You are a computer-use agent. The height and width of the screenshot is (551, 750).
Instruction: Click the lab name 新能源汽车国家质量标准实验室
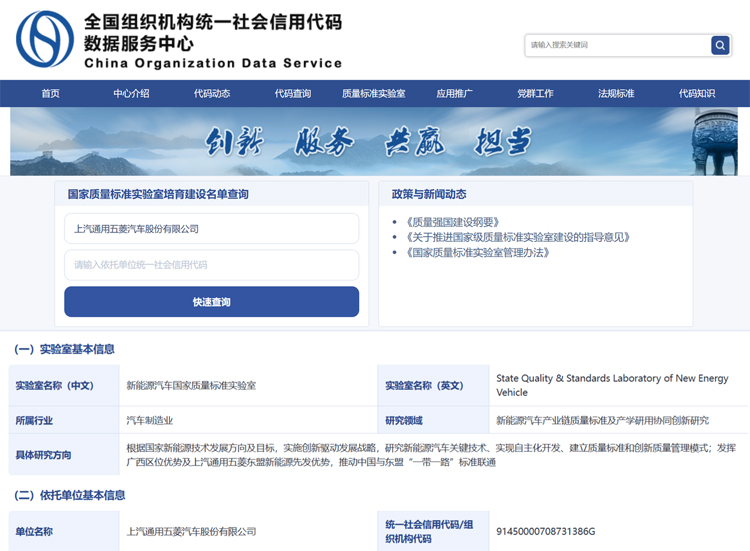click(191, 386)
